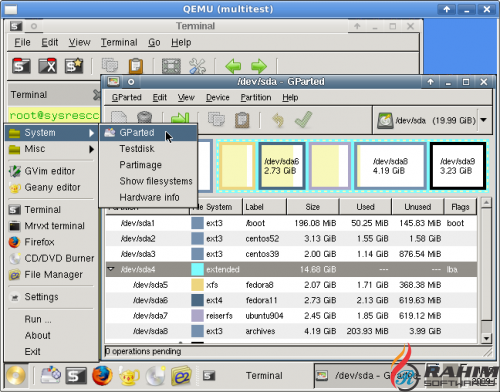This screenshot has height=392, width=500.
Task: Select the /dev/sda6 block in partition graphic
Action: click(x=282, y=166)
